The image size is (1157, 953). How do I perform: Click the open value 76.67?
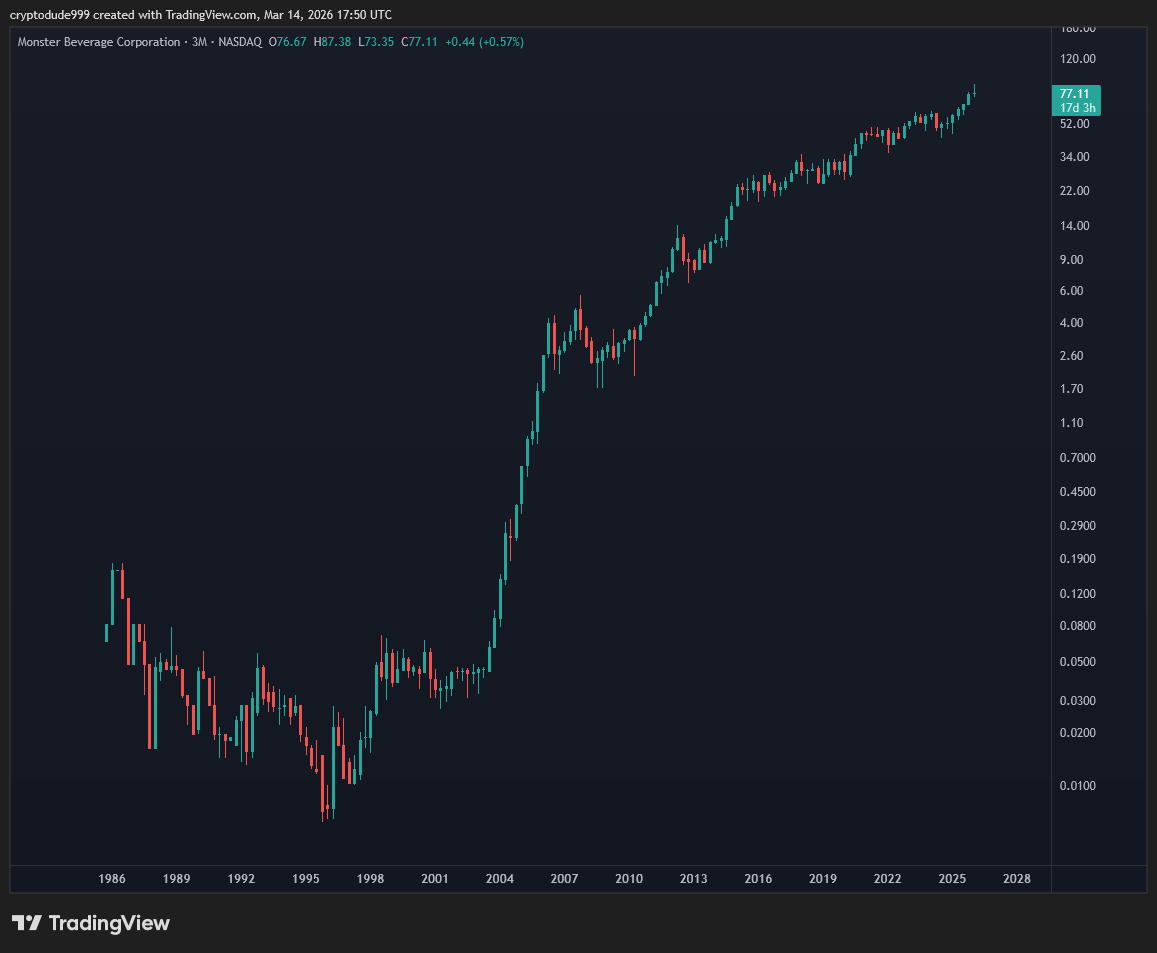(x=291, y=42)
